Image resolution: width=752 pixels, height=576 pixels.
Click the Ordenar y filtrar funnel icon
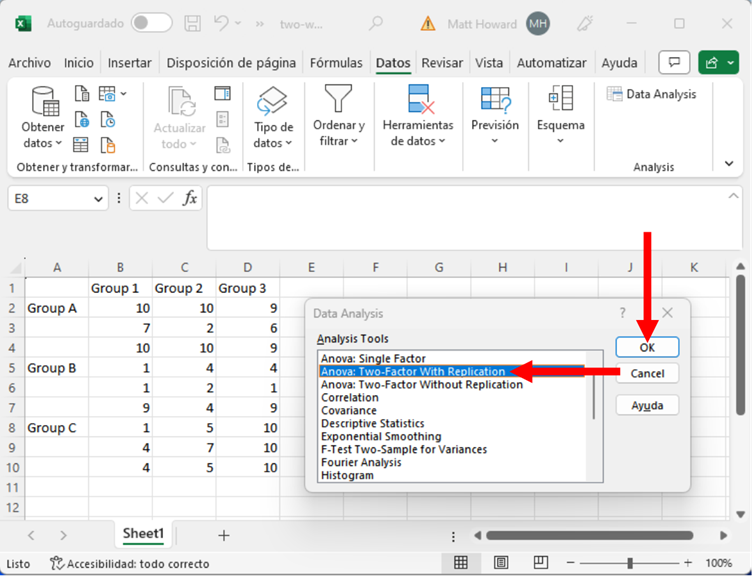click(339, 100)
